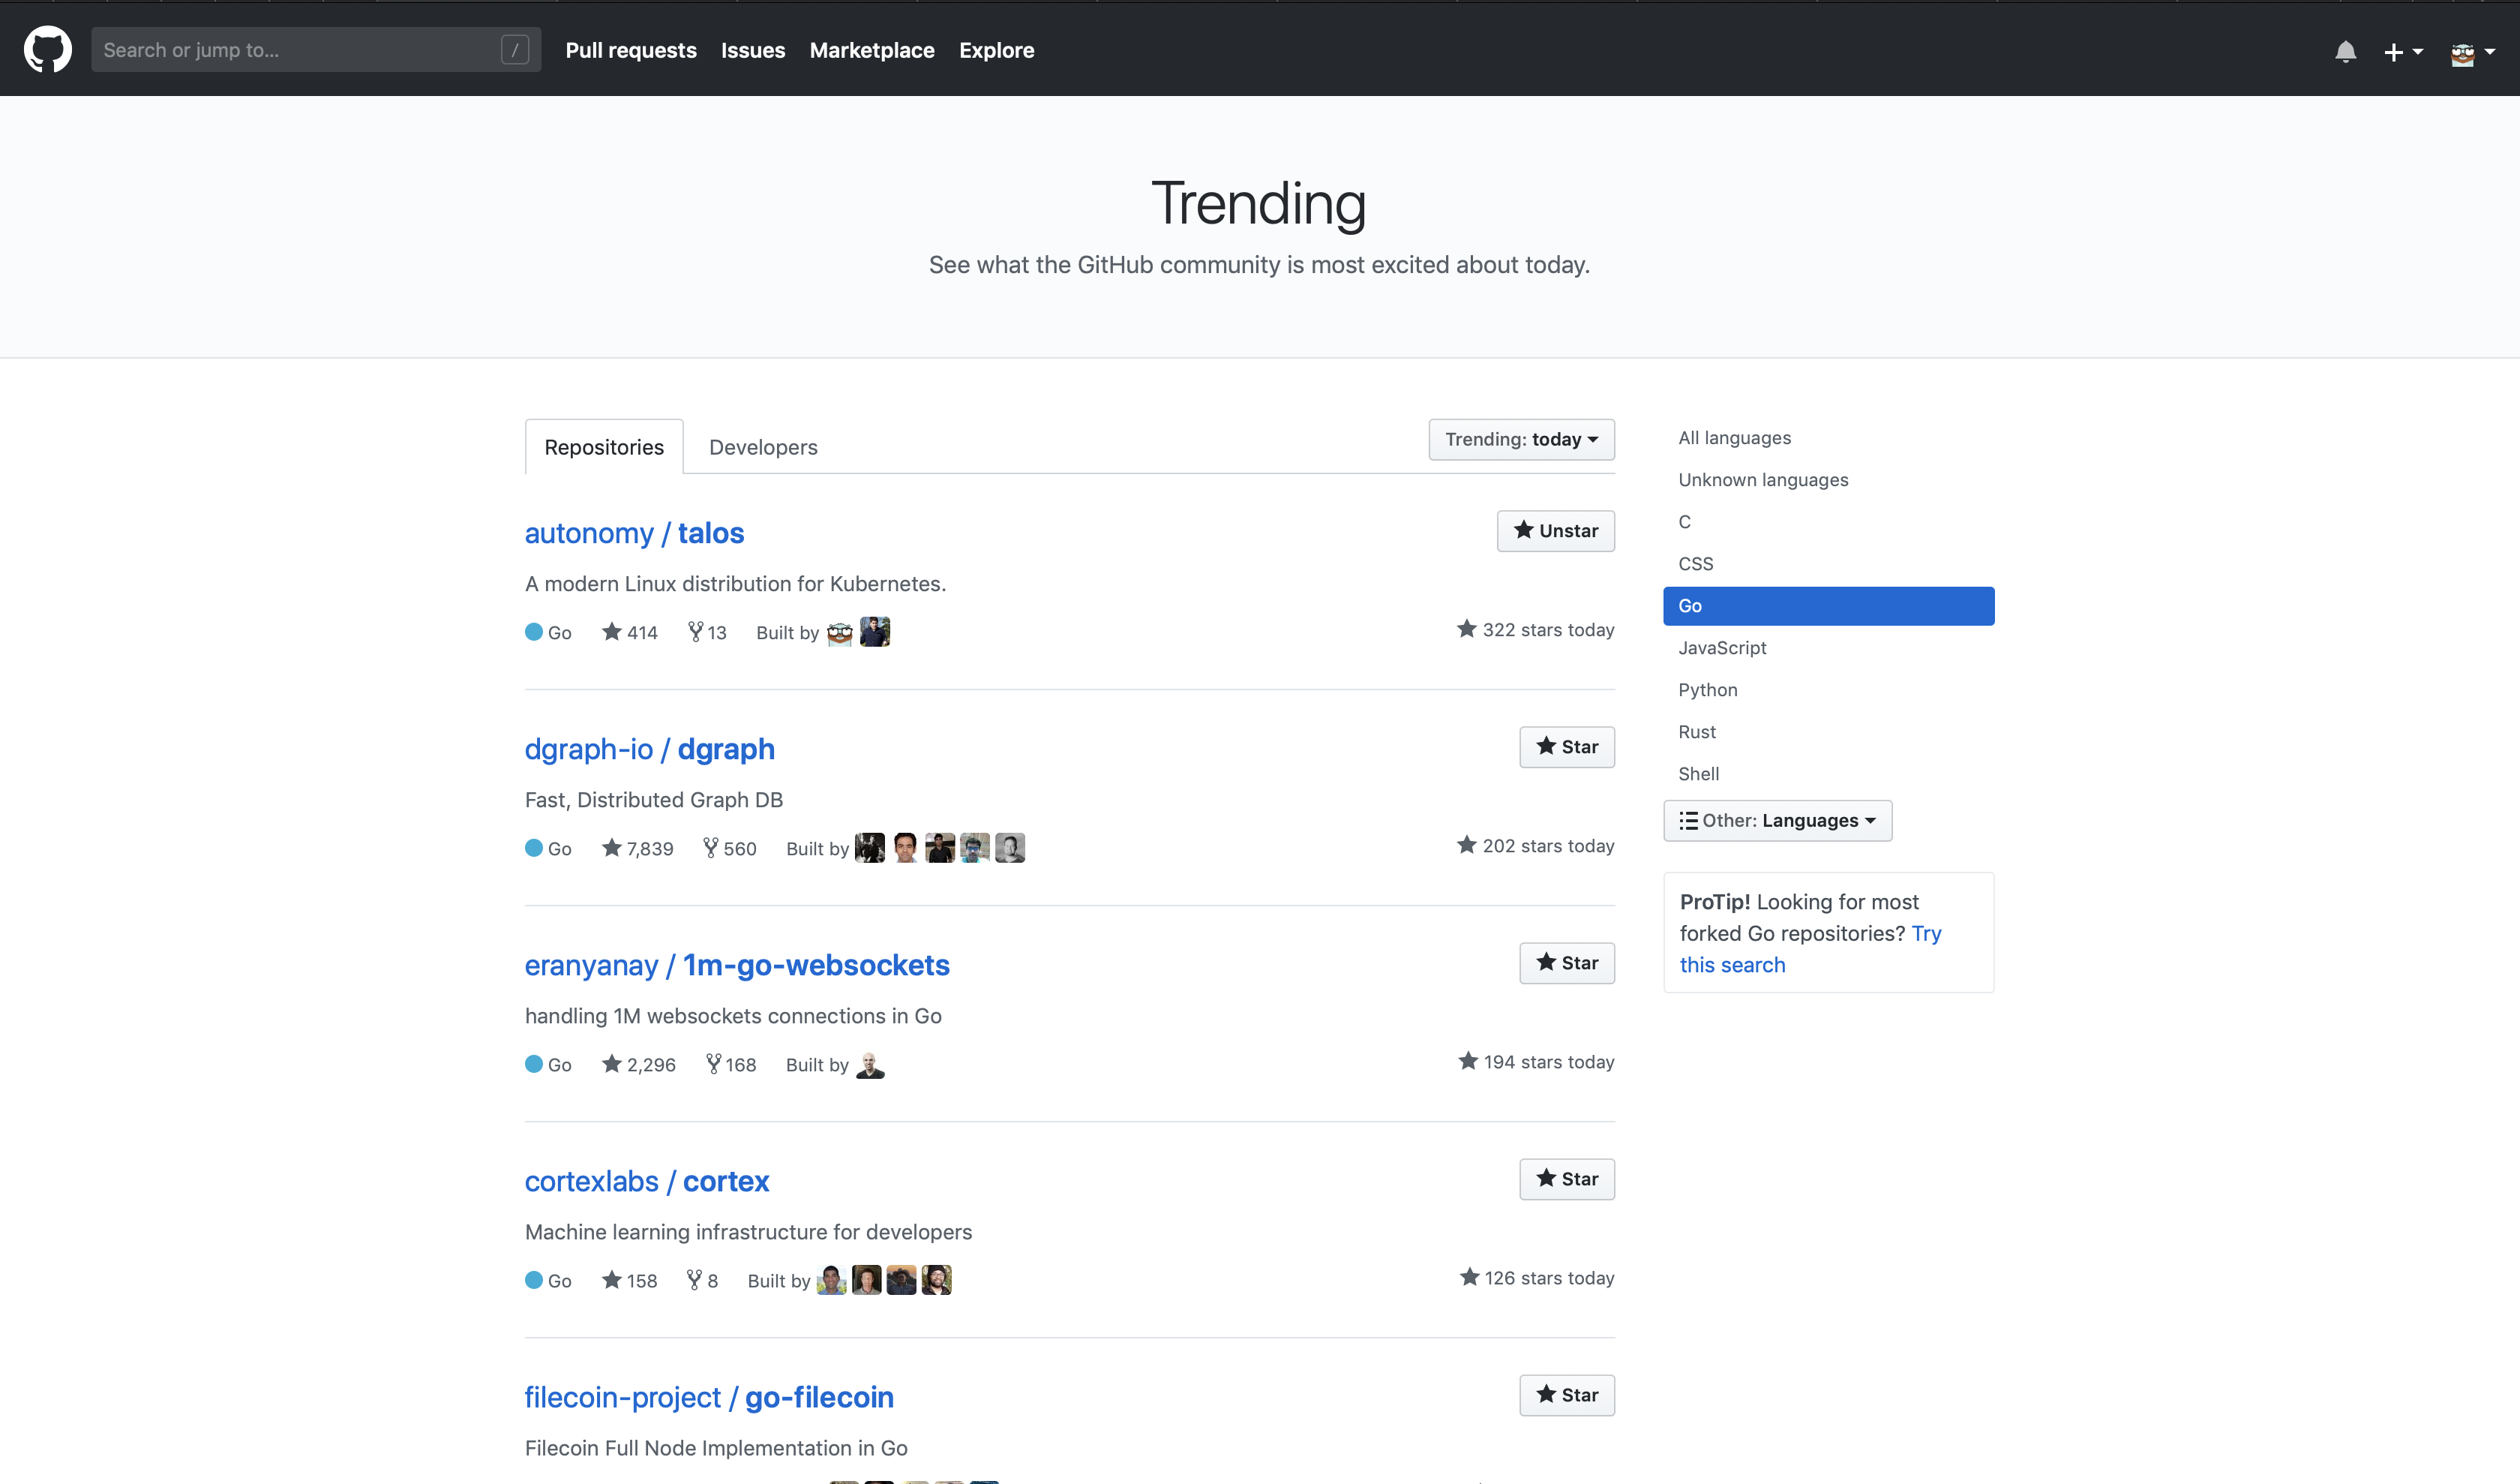Viewport: 2520px width, 1484px height.
Task: Open the Trending: today date range dropdown
Action: click(x=1521, y=439)
